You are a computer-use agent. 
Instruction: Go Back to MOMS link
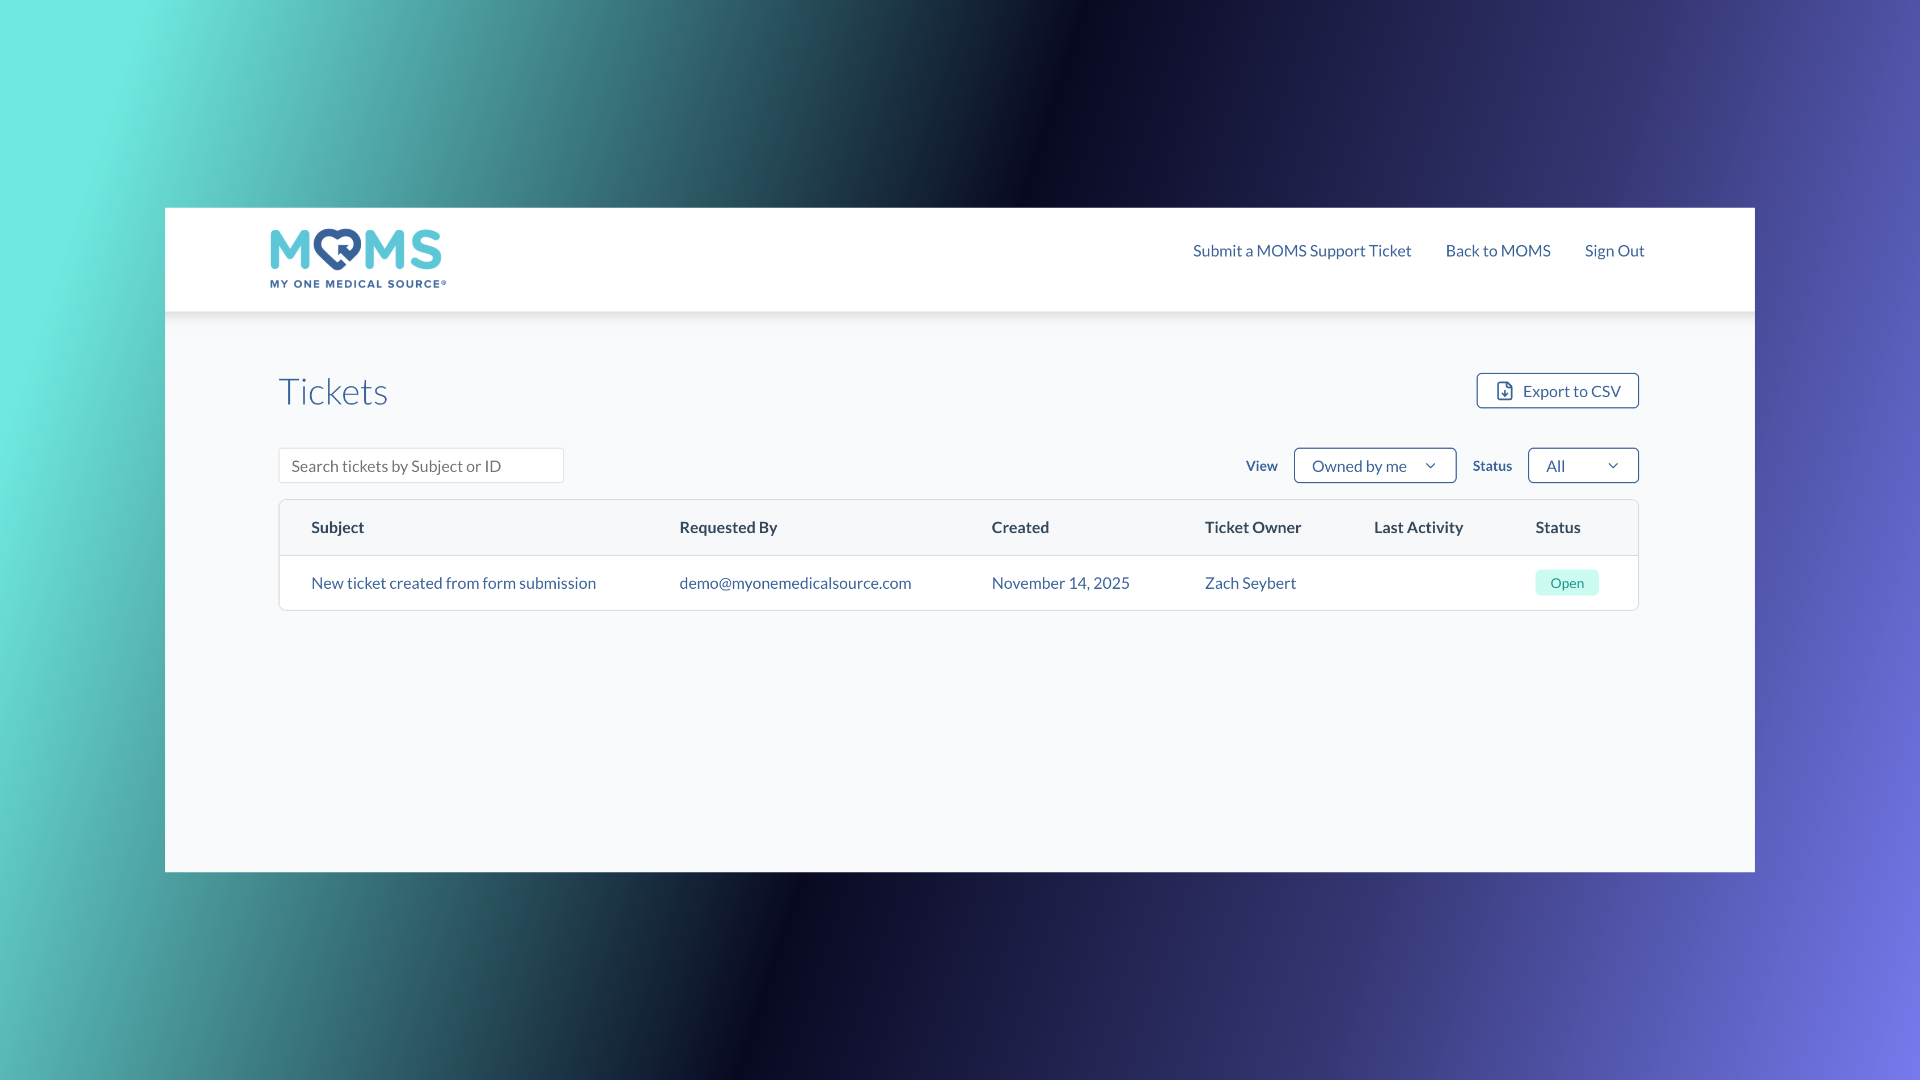coord(1497,251)
